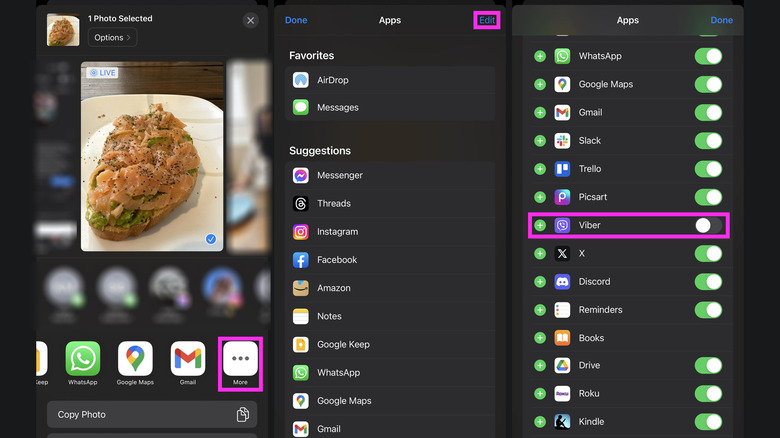
Task: Choose Messenger from Suggestions
Action: [x=390, y=175]
